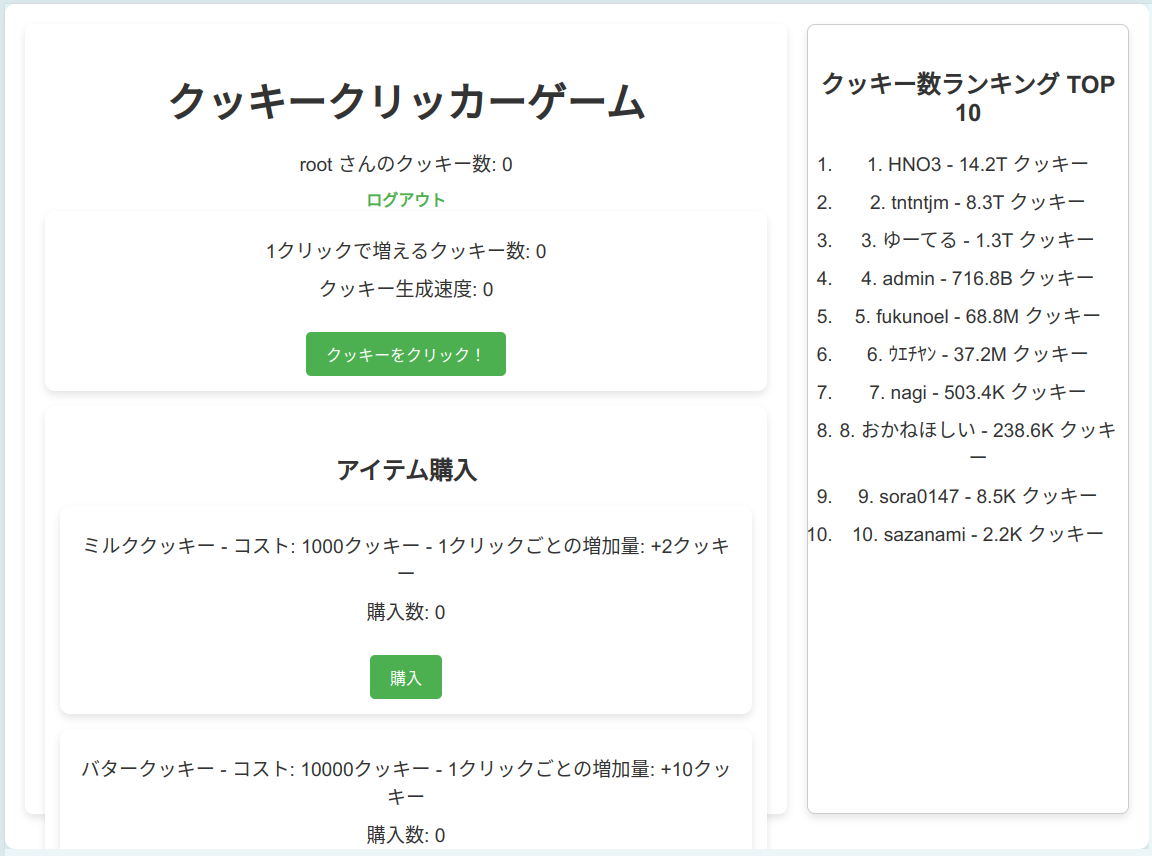The width and height of the screenshot is (1152, 856).
Task: Select HNO3 entry in the ranking
Action: (x=977, y=164)
